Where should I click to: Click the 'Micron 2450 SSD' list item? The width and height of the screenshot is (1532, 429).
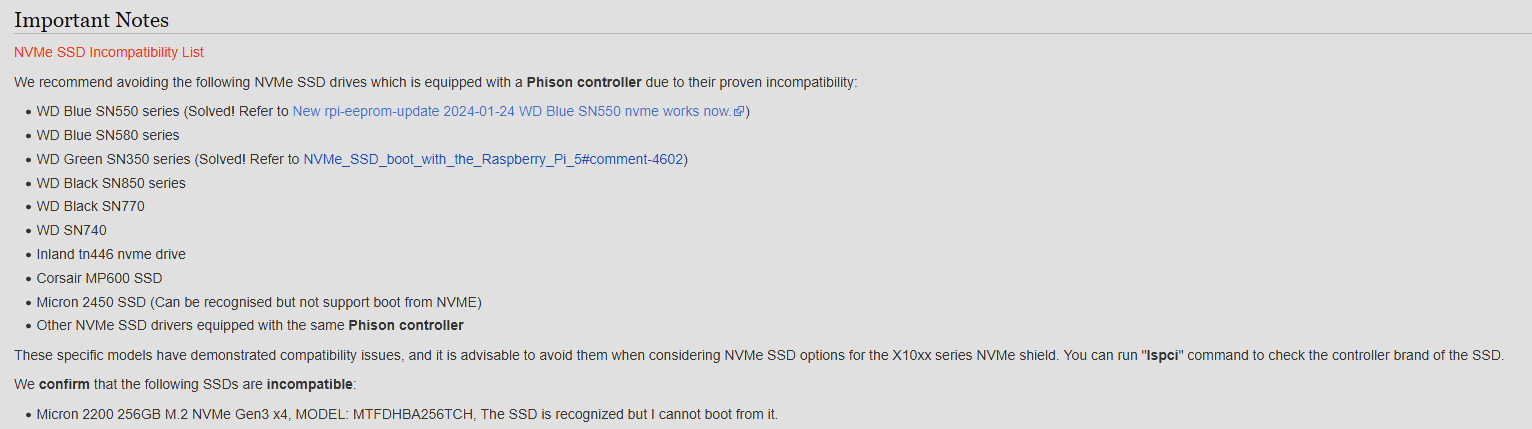pyautogui.click(x=260, y=302)
